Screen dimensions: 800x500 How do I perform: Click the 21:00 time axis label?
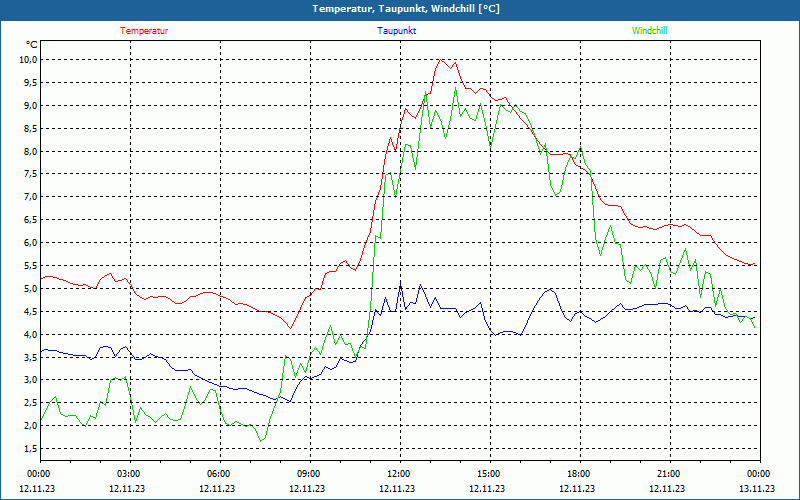(x=670, y=474)
